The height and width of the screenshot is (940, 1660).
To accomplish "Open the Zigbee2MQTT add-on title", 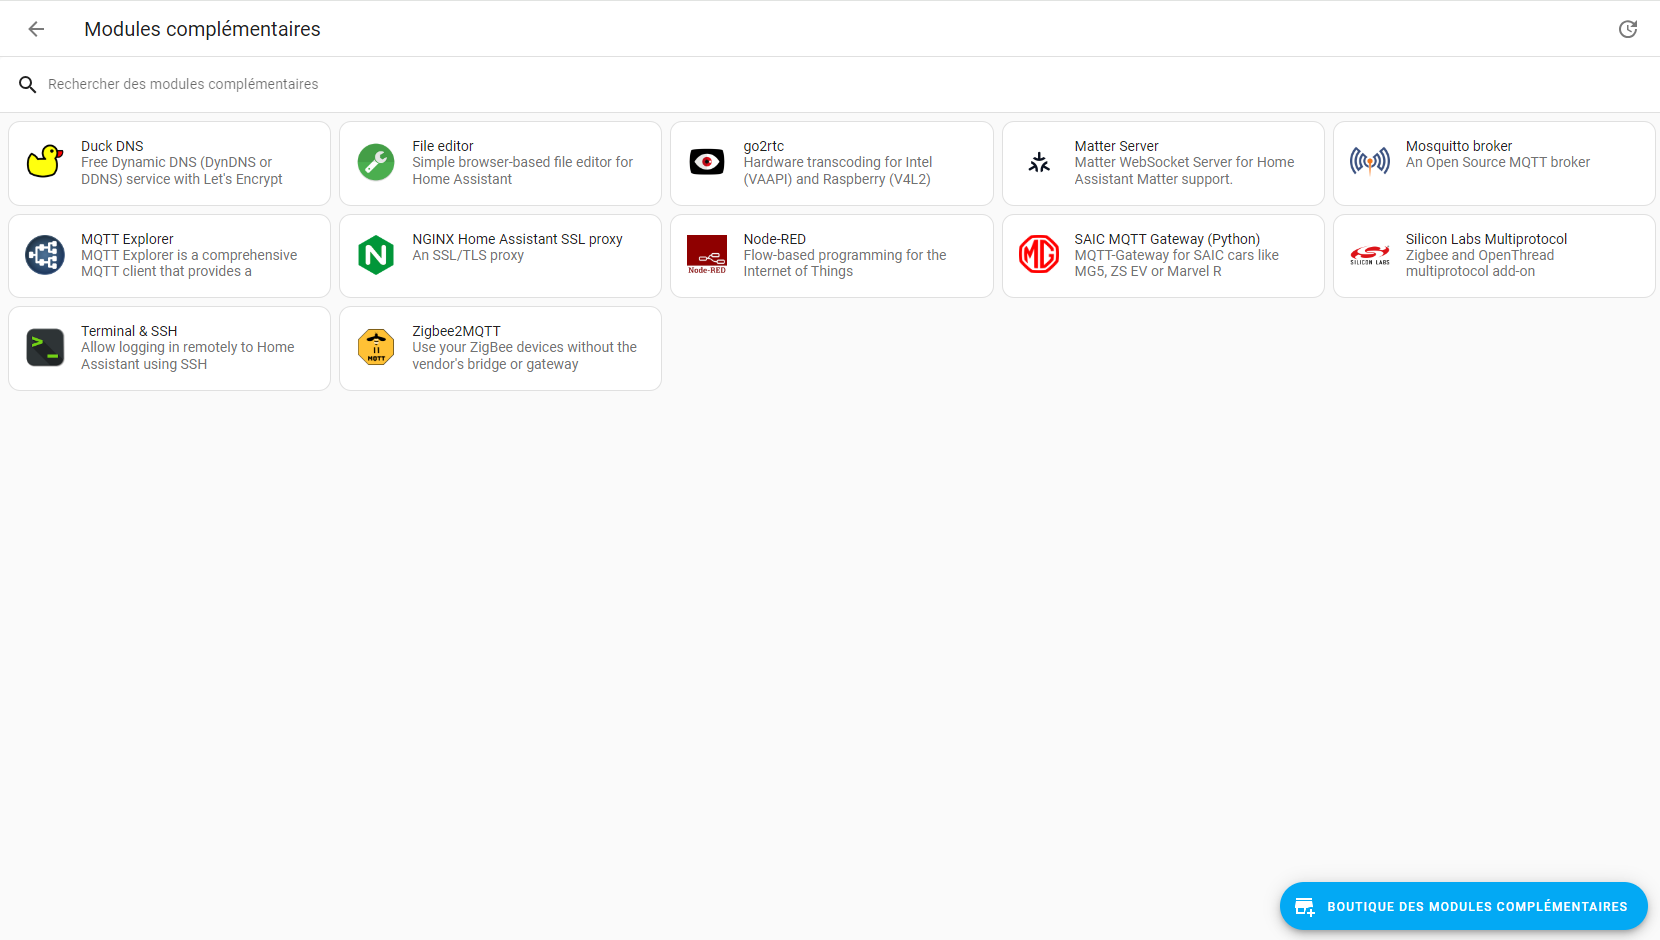I will tap(456, 331).
